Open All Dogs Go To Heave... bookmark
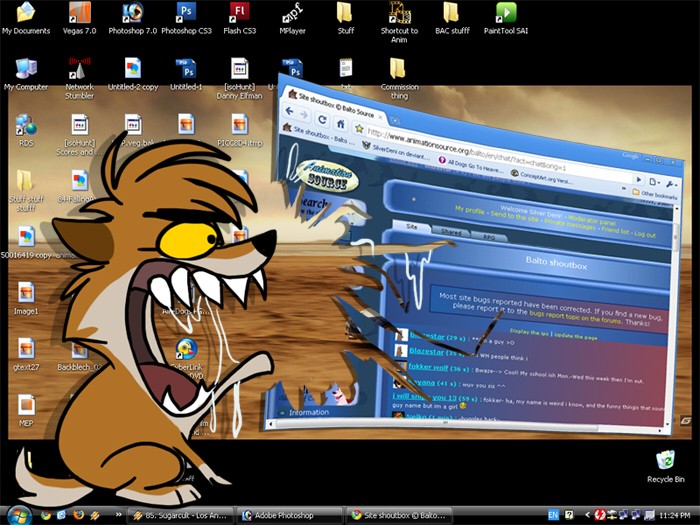The image size is (700, 525). [x=471, y=166]
